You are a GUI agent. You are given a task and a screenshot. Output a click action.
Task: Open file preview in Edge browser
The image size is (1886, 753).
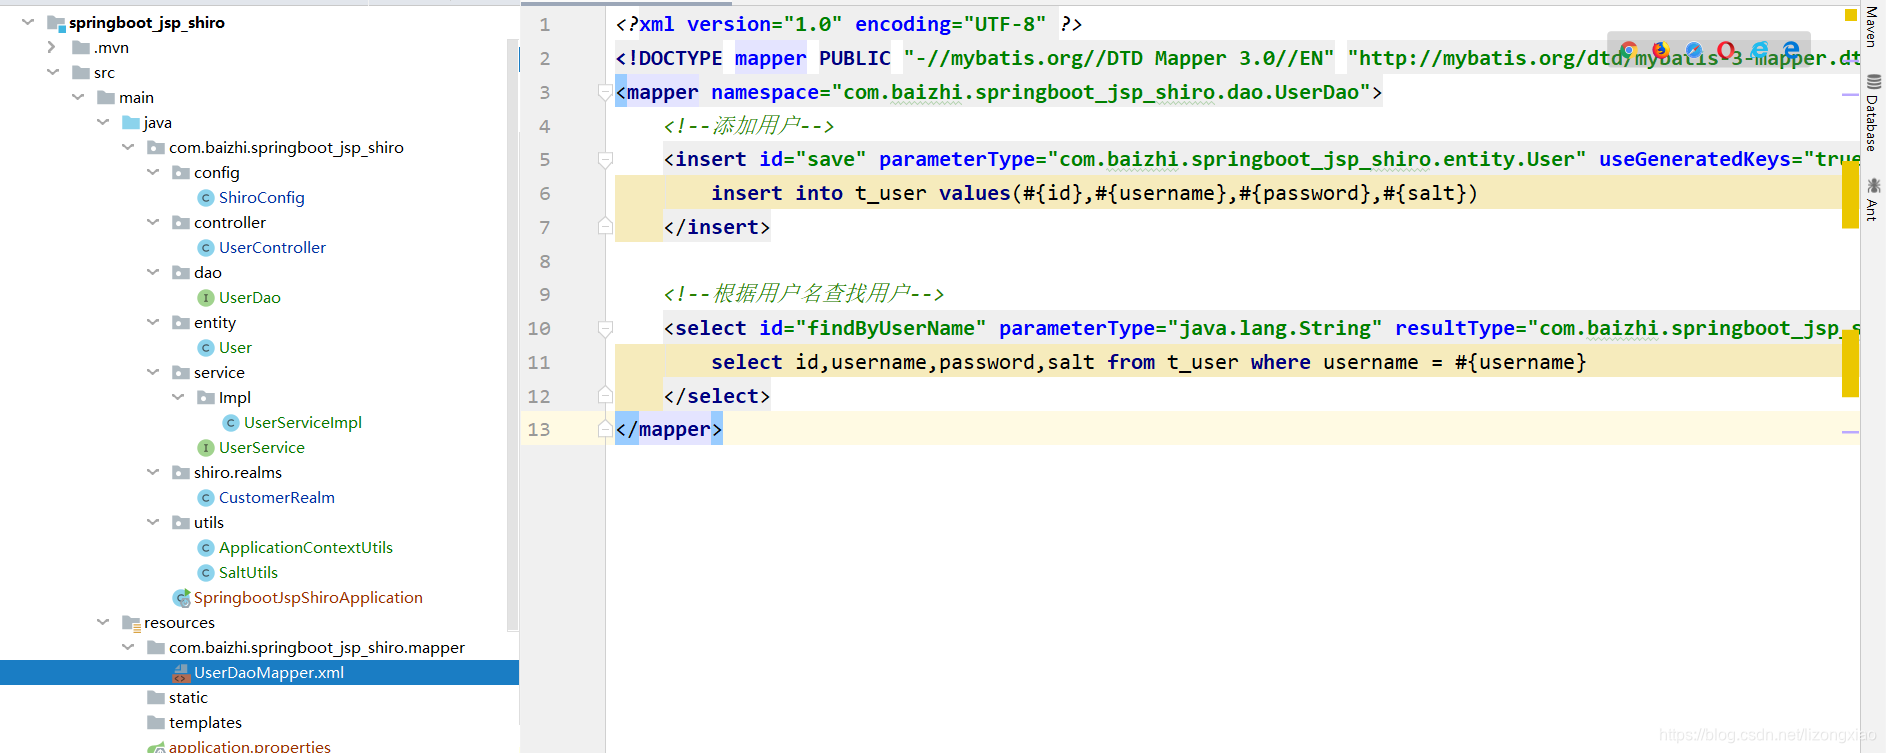1791,50
